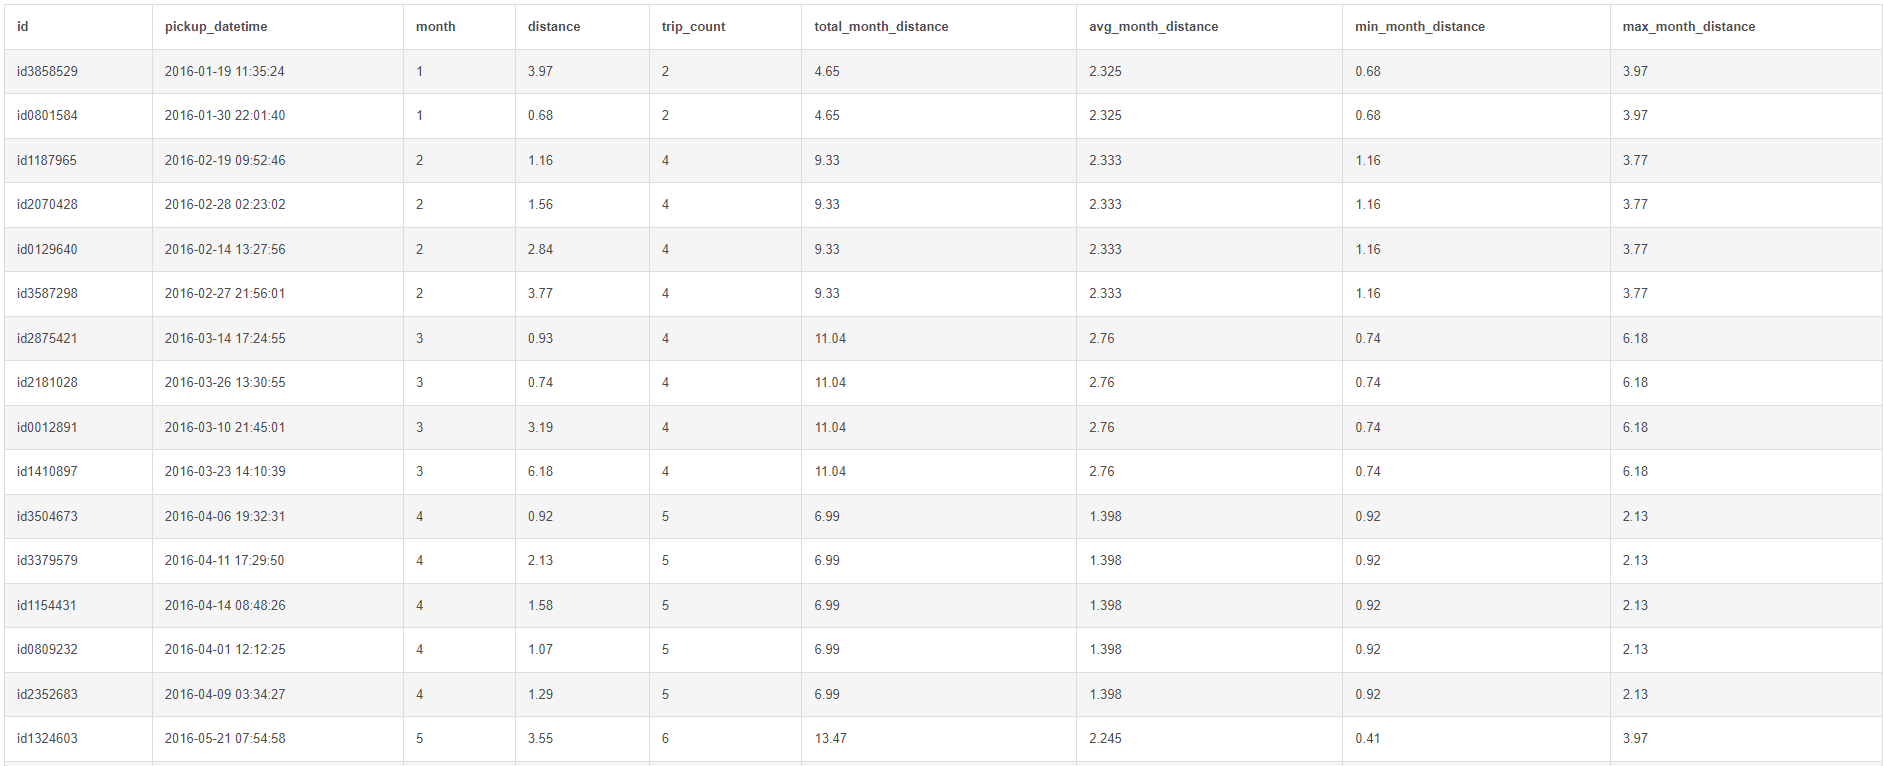Select the cell with id3858529
The height and width of the screenshot is (766, 1883).
coord(47,72)
